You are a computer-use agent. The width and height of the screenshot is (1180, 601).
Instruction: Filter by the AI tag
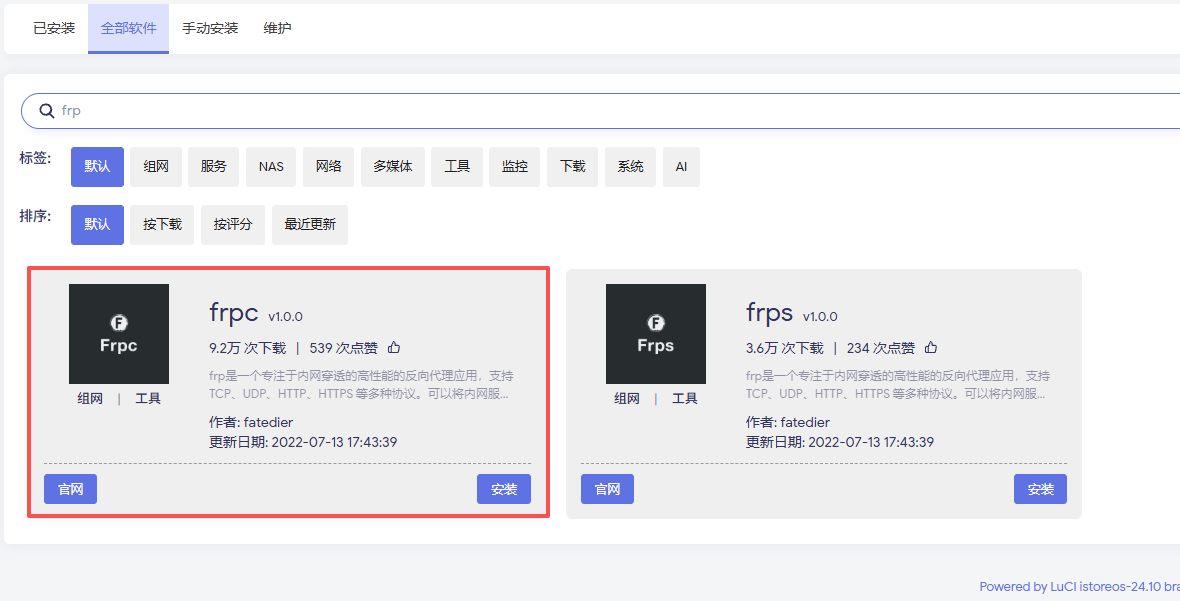click(681, 167)
